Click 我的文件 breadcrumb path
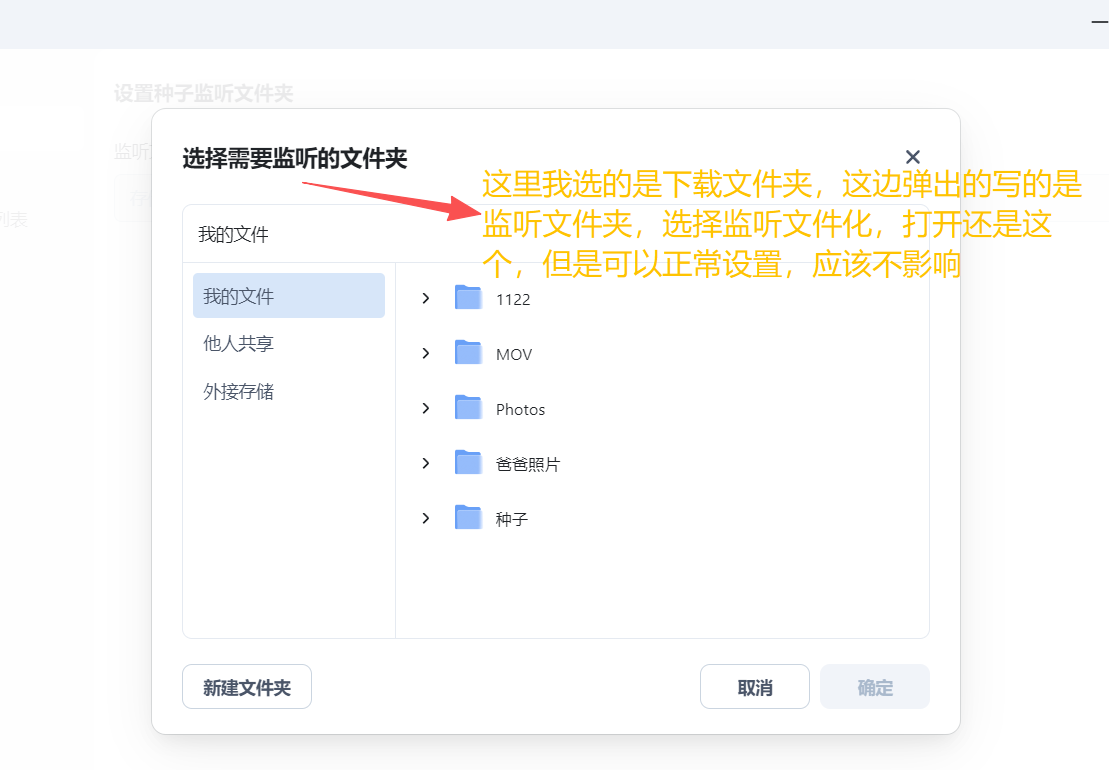 click(234, 235)
